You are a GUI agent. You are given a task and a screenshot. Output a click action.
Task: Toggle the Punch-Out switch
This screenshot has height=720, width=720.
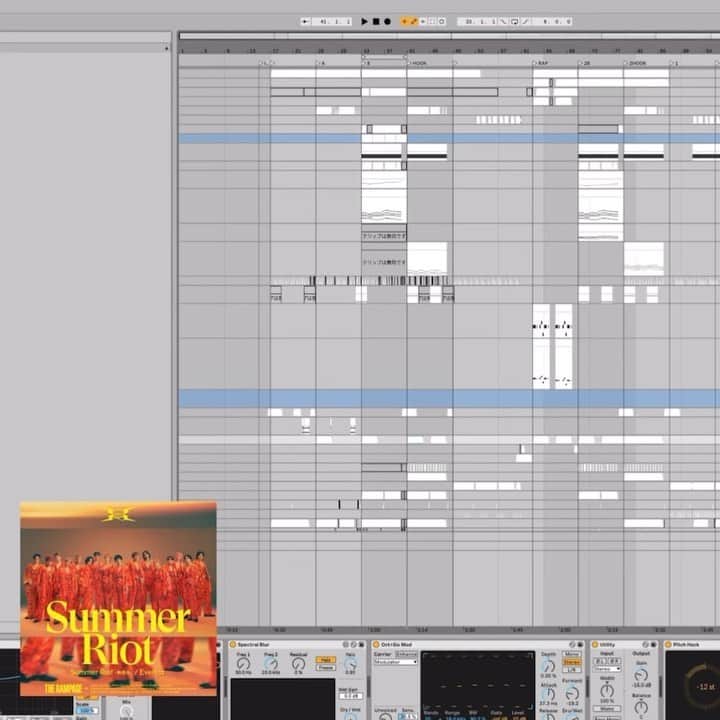[x=525, y=21]
